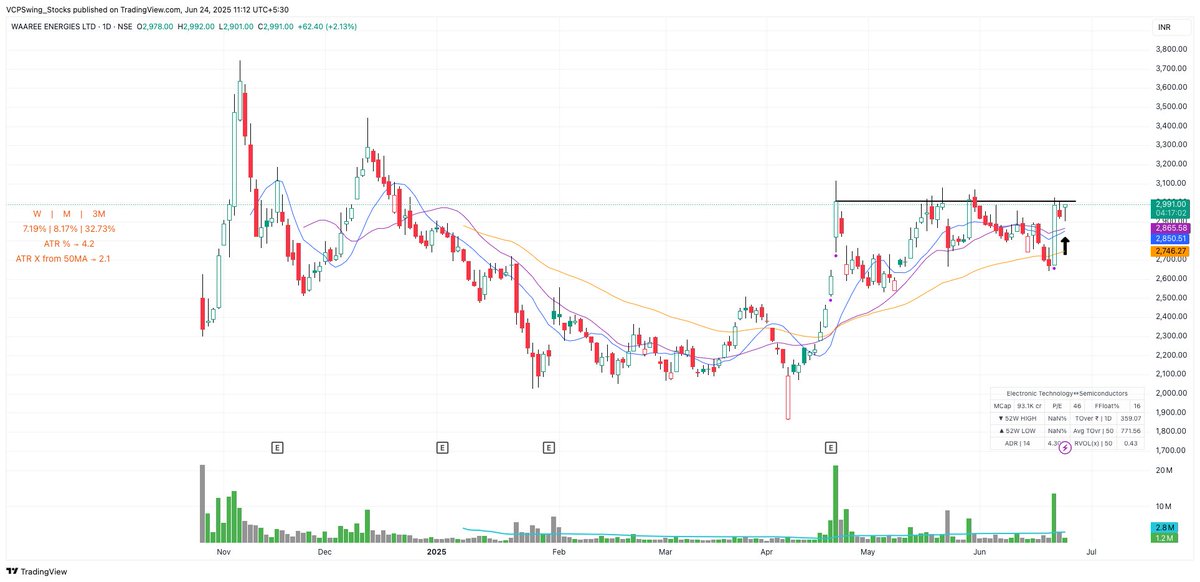Click the Electronic Technology Semiconductors sector cell
The image size is (1200, 582).
1067,393
